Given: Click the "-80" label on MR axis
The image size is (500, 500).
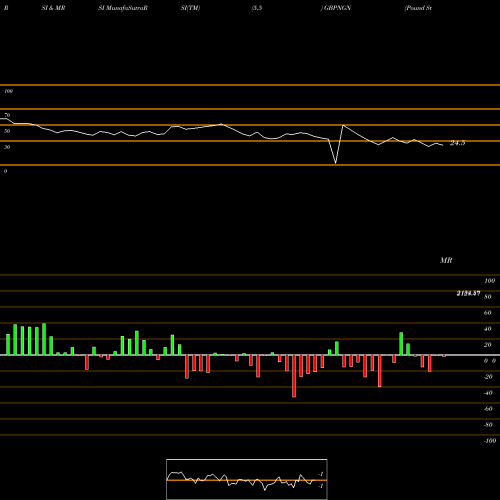Looking at the screenshot, I should pyautogui.click(x=488, y=425).
